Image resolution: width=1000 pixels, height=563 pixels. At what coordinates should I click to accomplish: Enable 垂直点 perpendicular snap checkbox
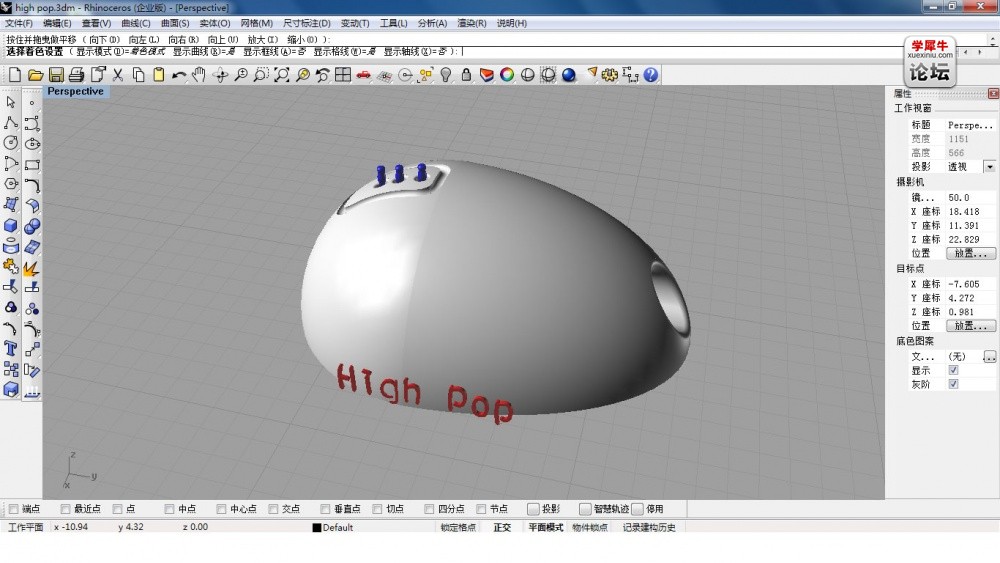(x=325, y=509)
